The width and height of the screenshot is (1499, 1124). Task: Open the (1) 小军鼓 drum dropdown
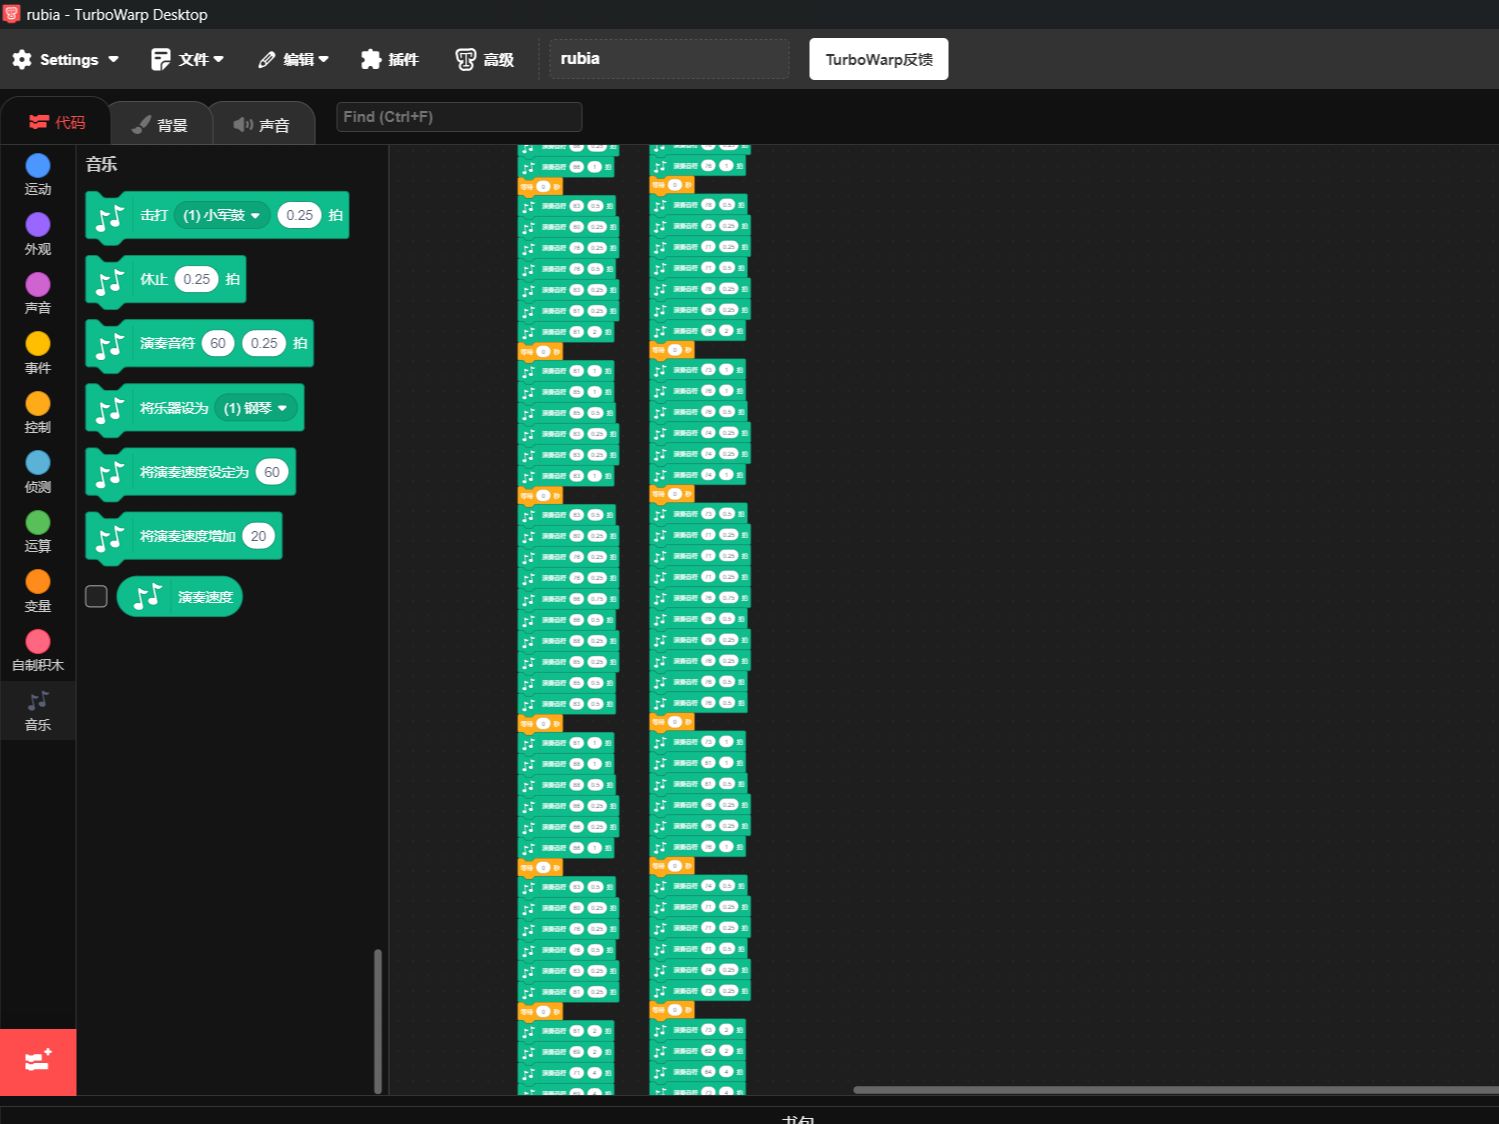coord(222,215)
